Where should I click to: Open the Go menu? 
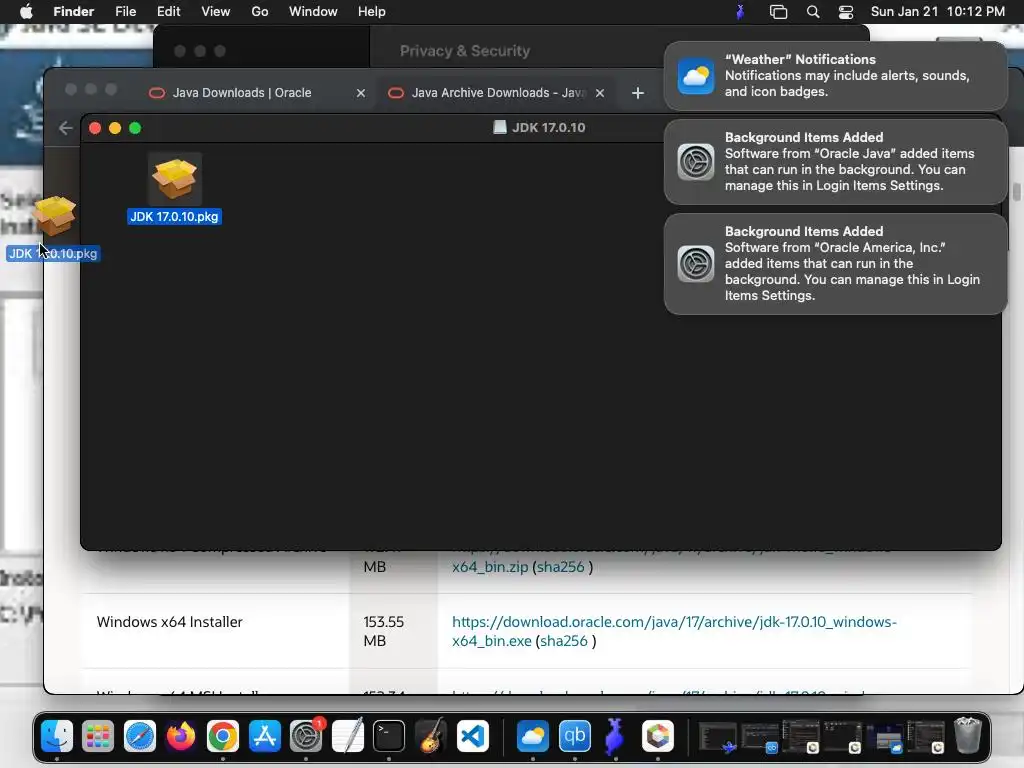pyautogui.click(x=260, y=12)
